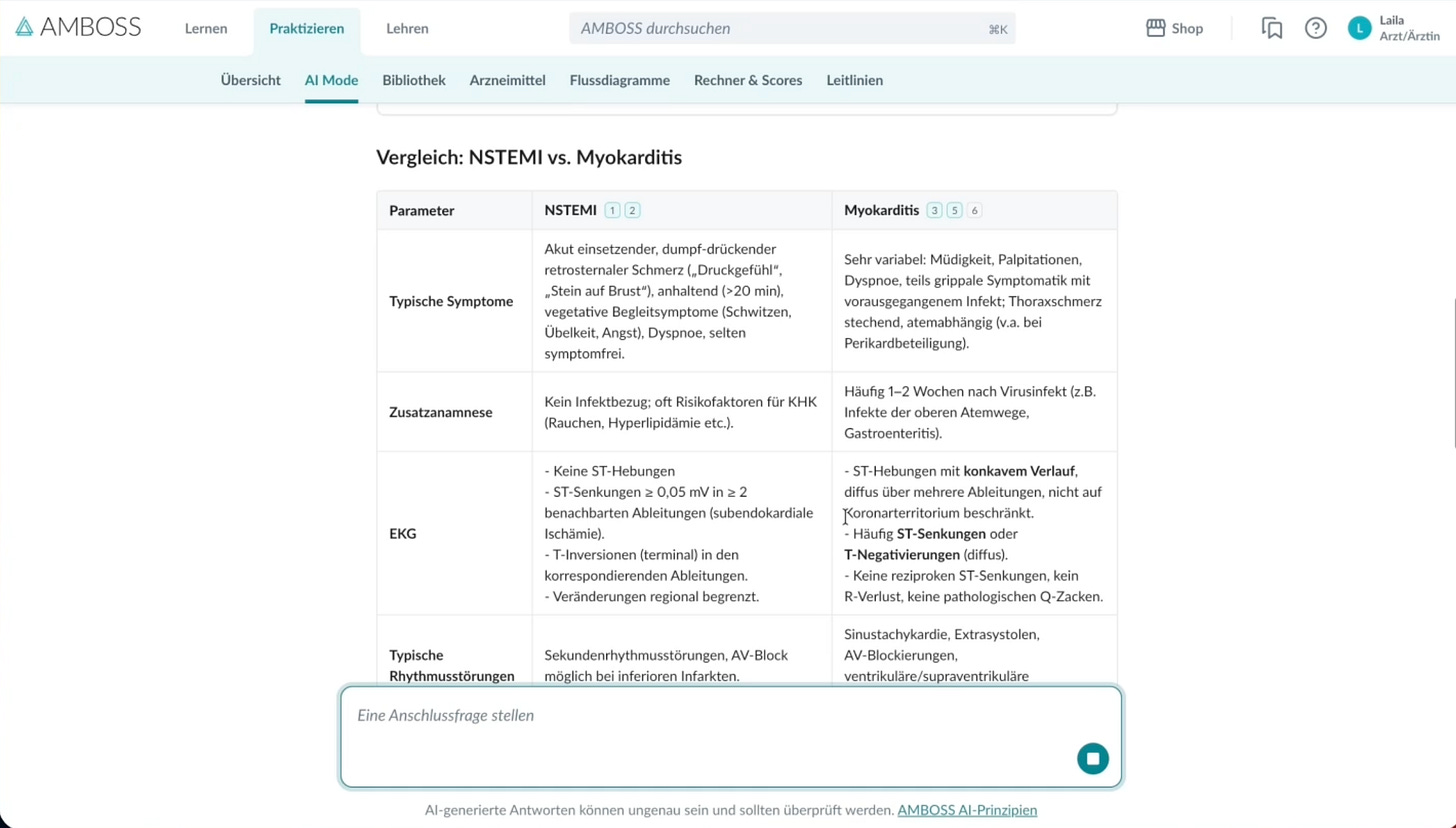This screenshot has height=828, width=1456.
Task: Open the help question mark icon
Action: [1316, 28]
